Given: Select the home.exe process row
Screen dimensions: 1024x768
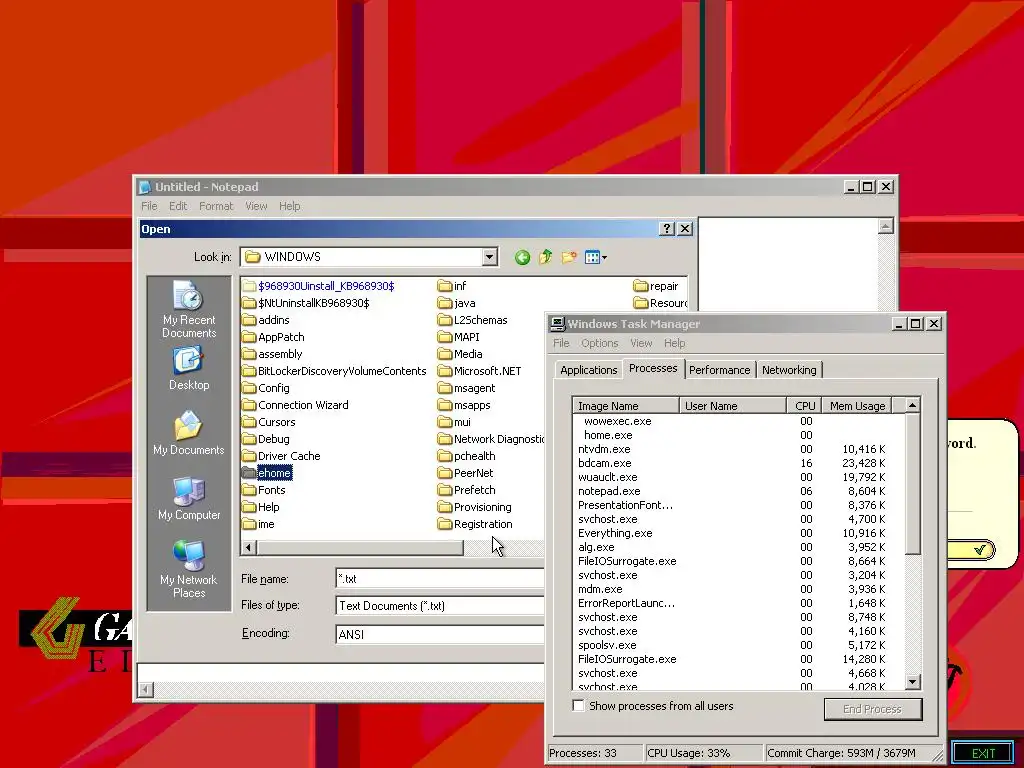Looking at the screenshot, I should [738, 435].
